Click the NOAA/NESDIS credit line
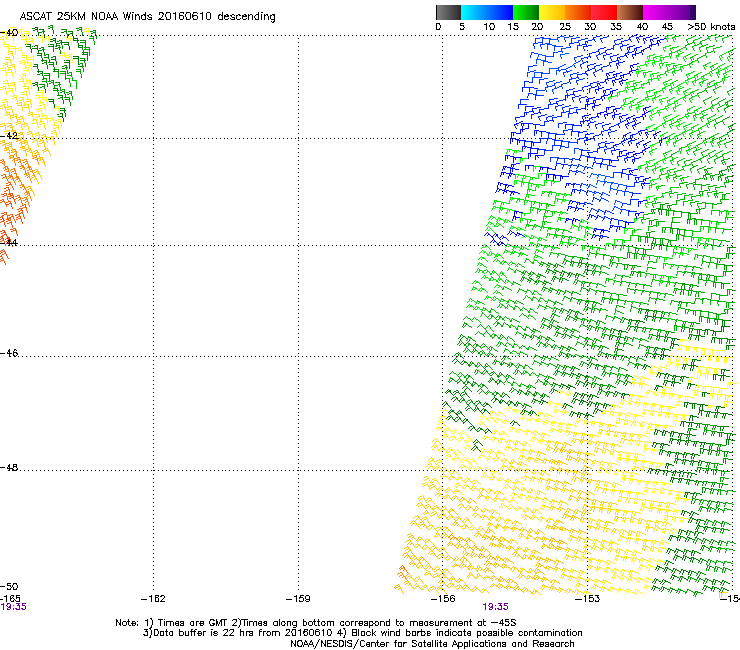 (x=432, y=644)
